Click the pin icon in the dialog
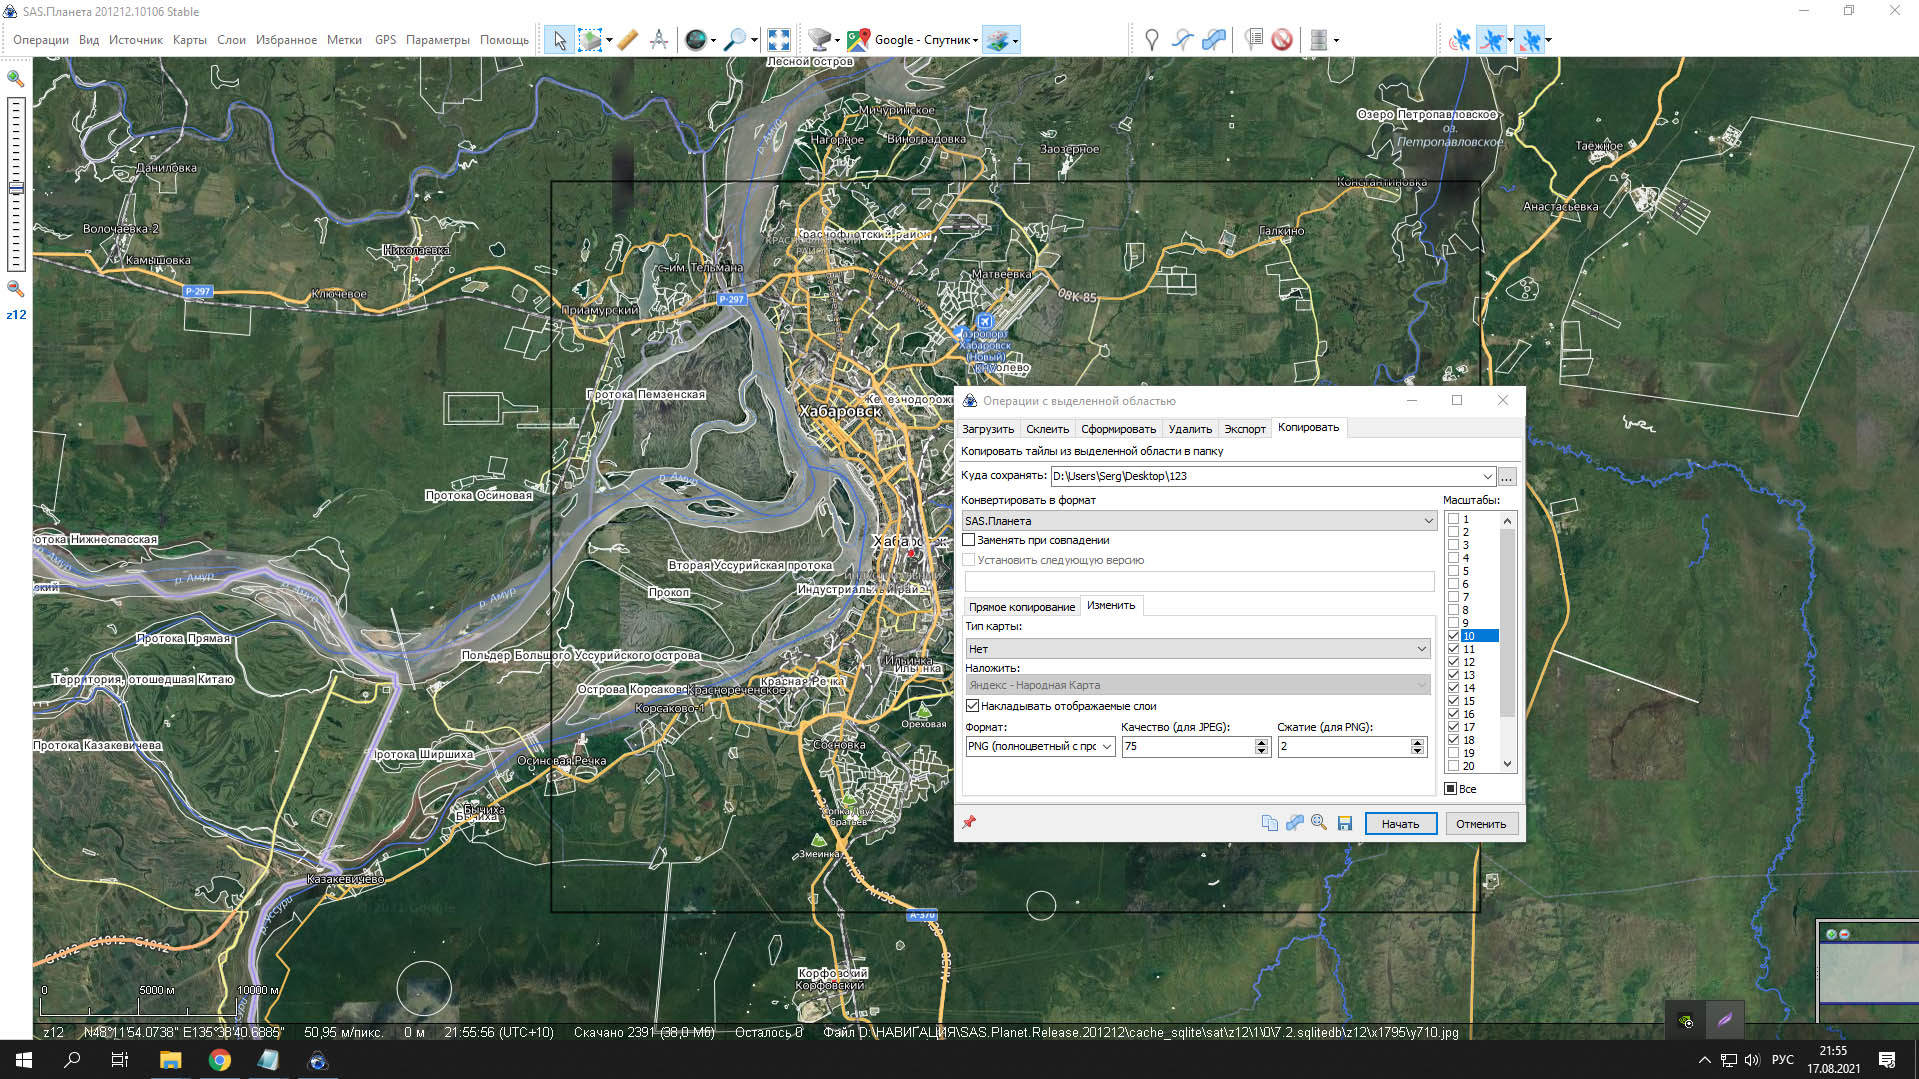 [968, 822]
